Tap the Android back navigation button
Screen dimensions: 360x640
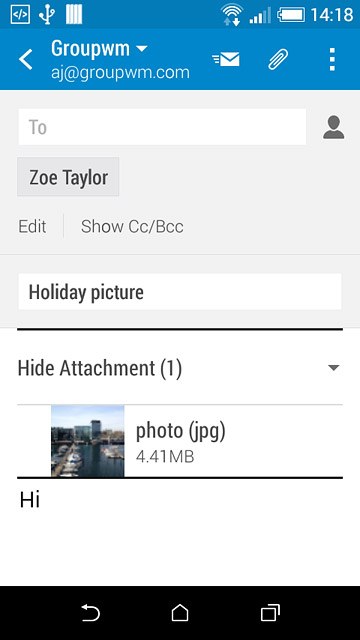tap(90, 613)
